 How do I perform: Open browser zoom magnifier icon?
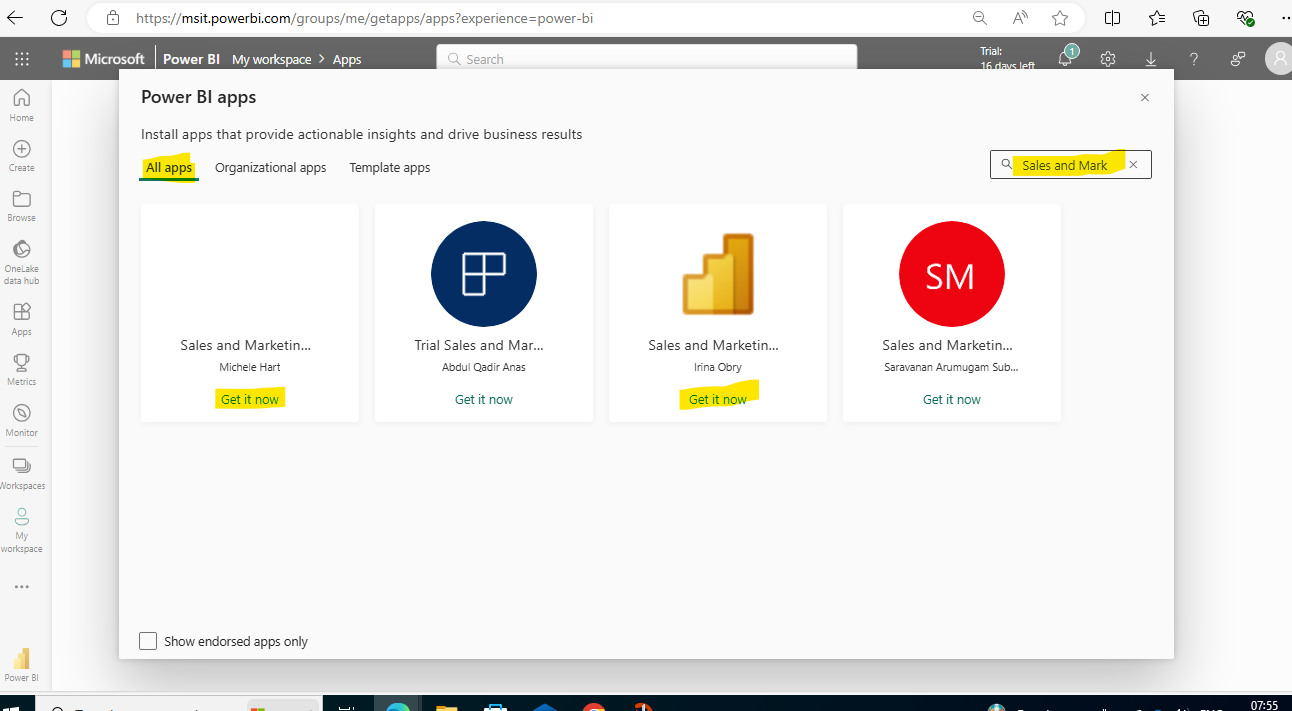(980, 18)
